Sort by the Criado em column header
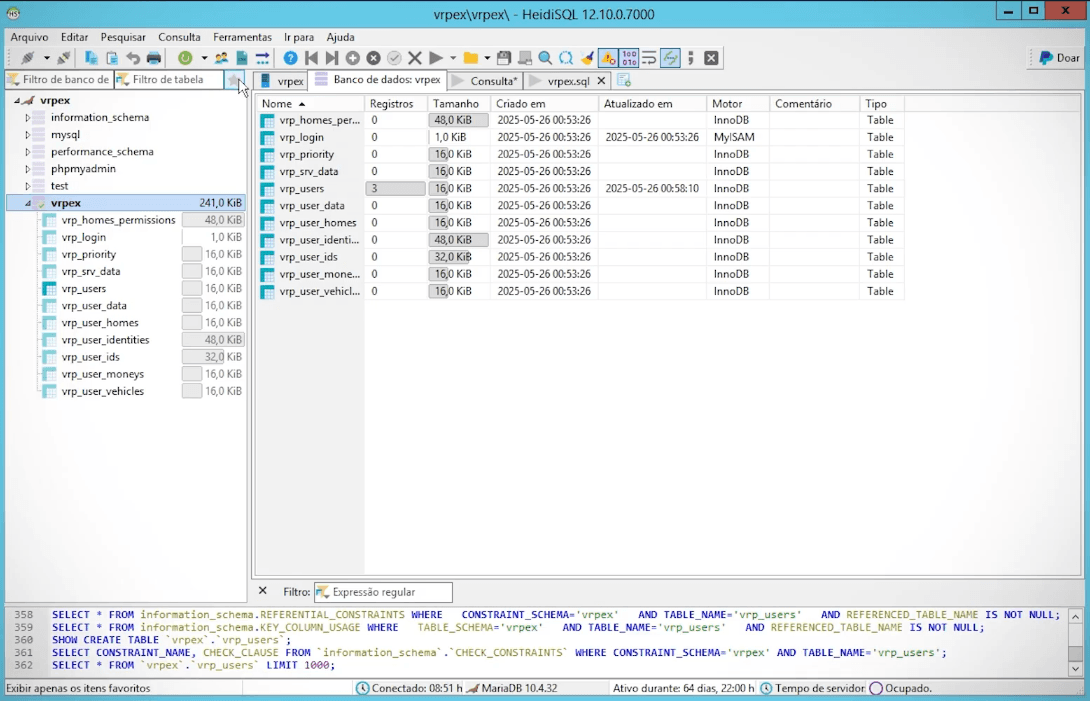The image size is (1090, 701). pyautogui.click(x=544, y=104)
